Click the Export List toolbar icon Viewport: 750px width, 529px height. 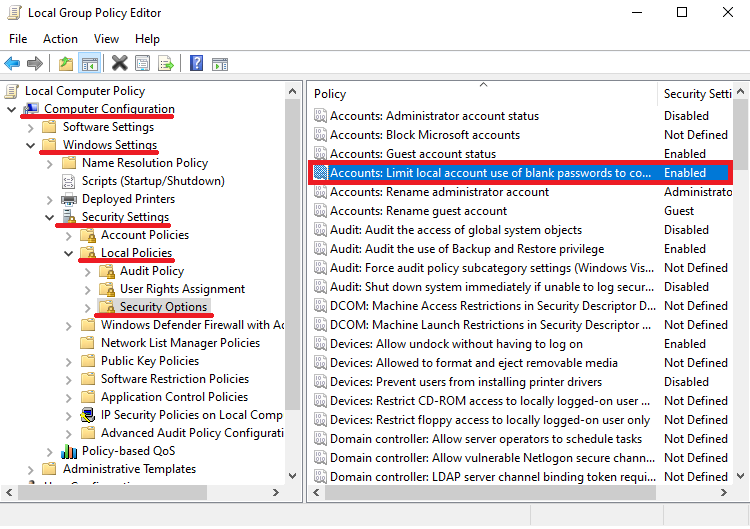[x=165, y=63]
